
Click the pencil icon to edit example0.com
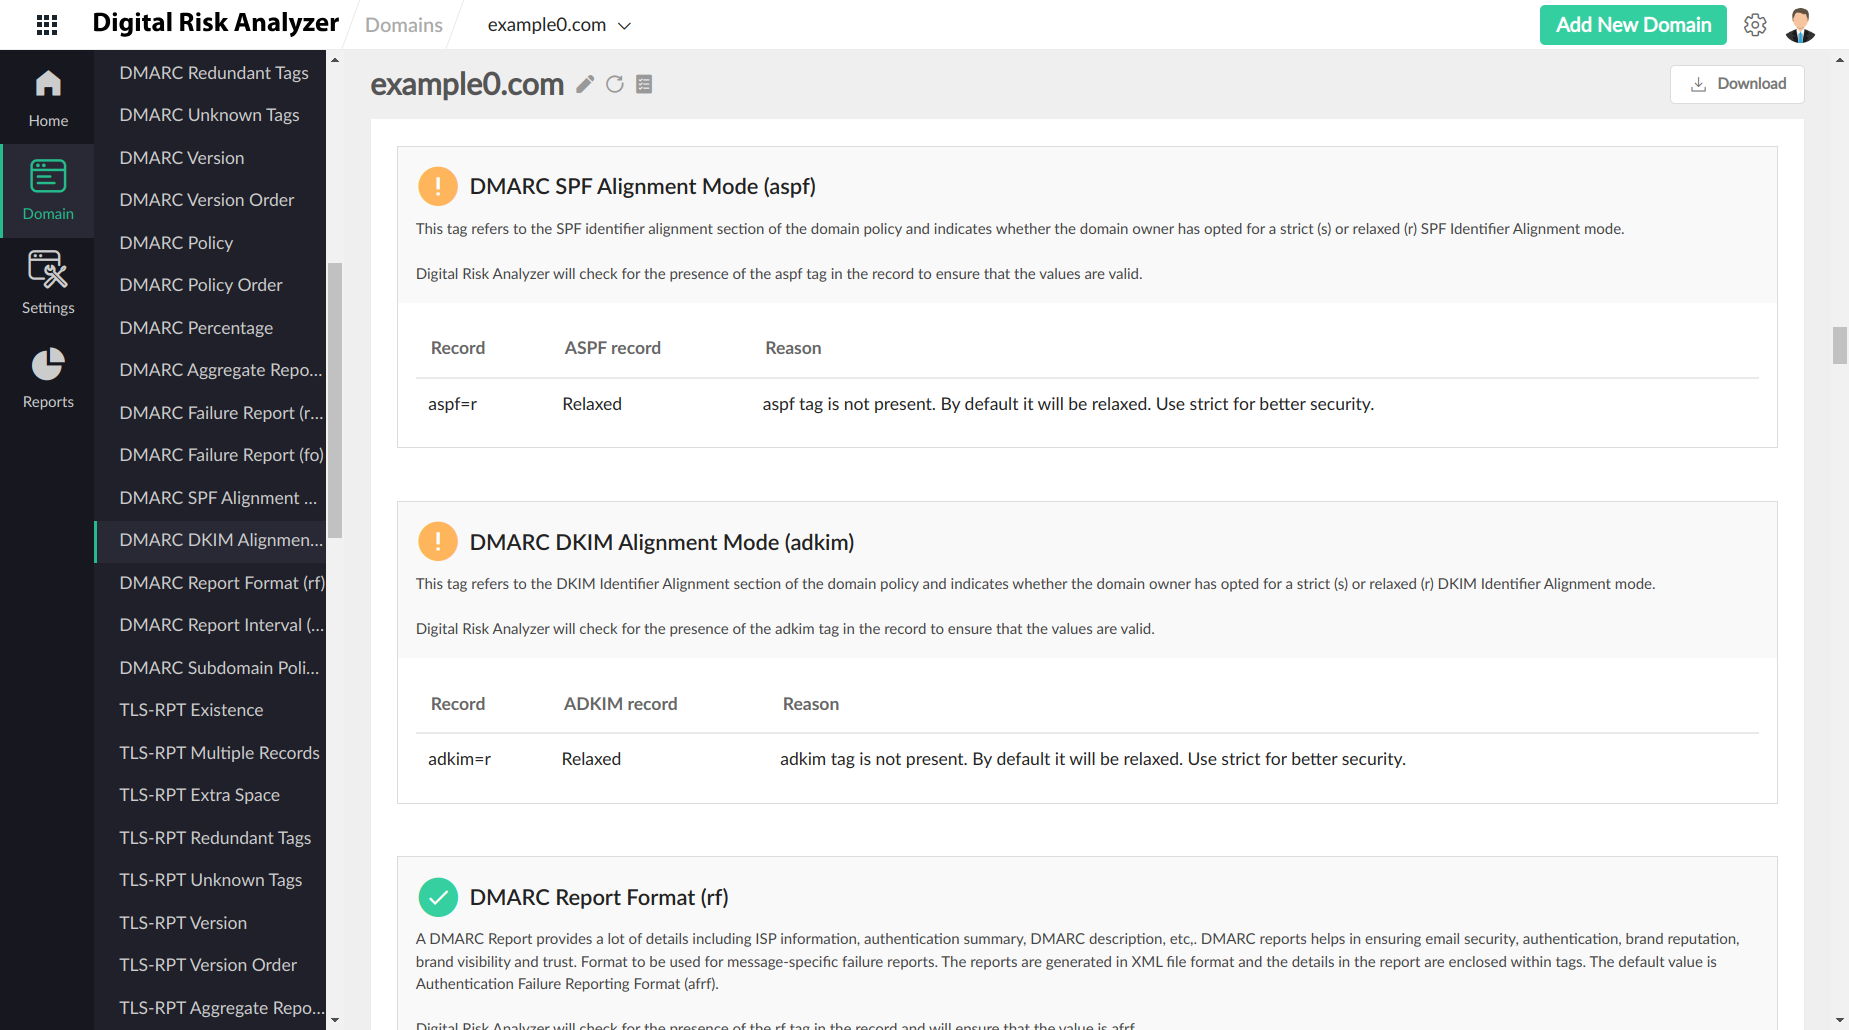585,84
